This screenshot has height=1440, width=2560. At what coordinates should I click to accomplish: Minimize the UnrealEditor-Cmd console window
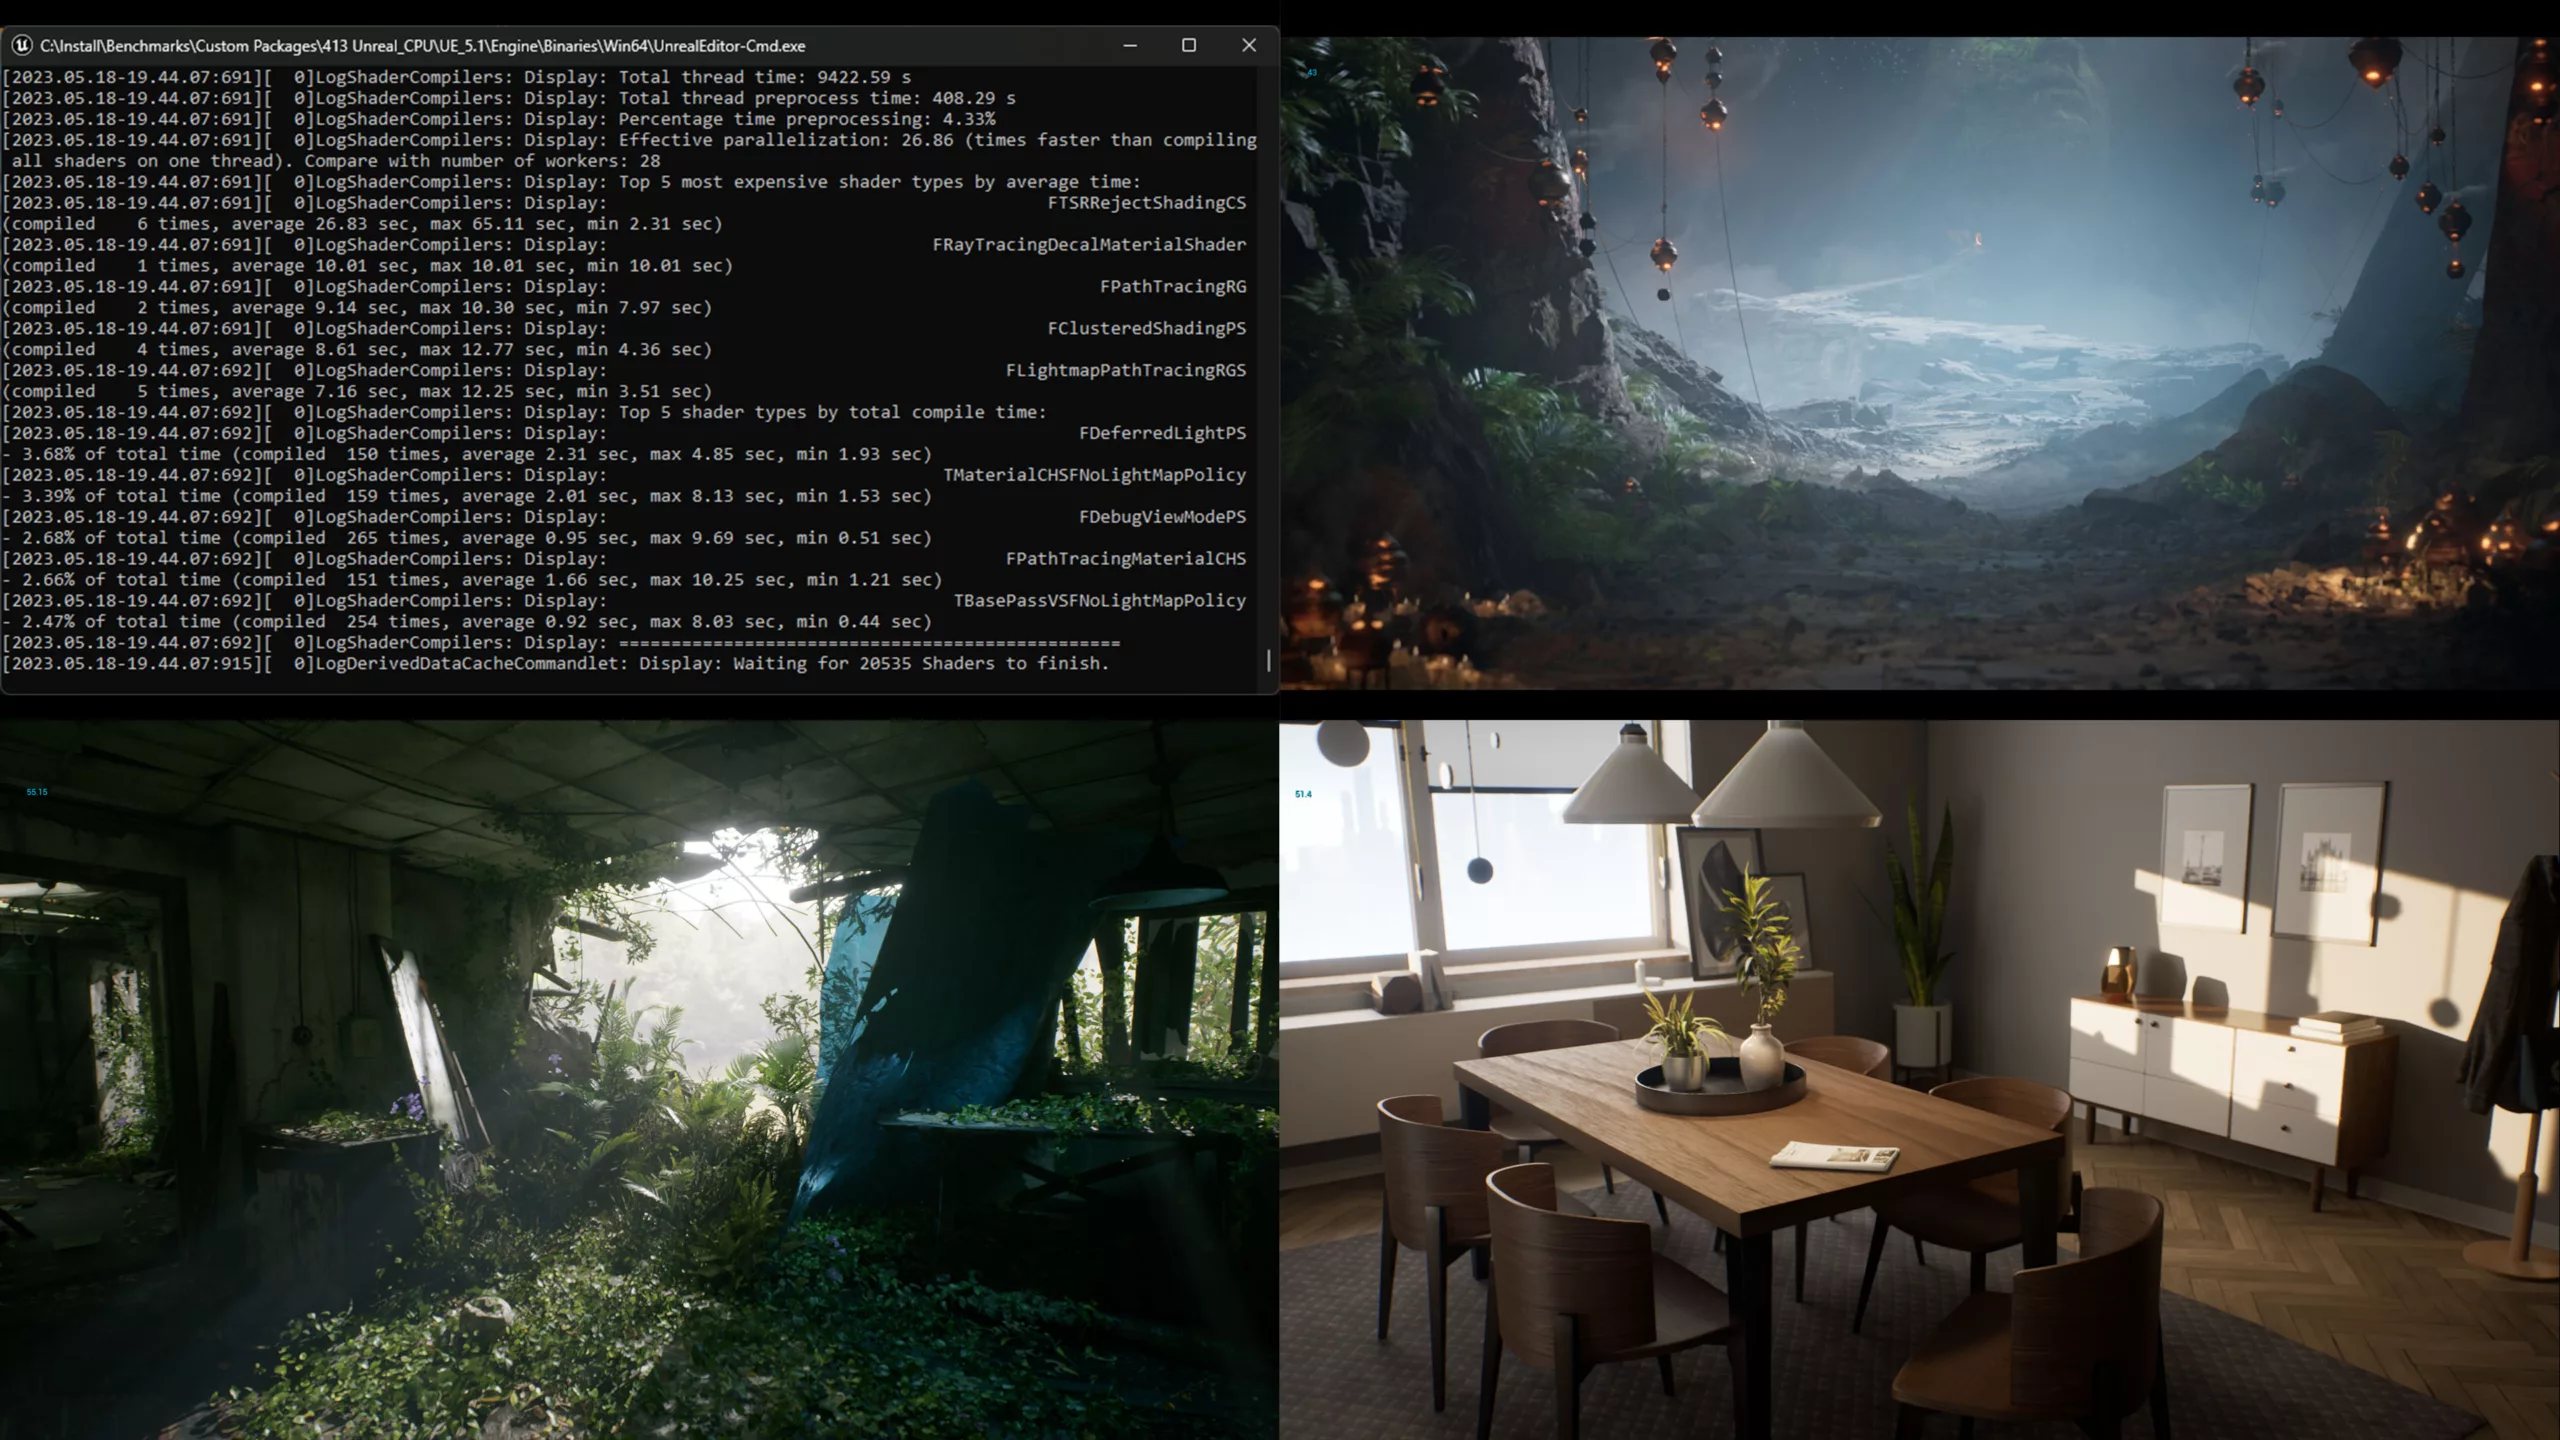(1129, 45)
